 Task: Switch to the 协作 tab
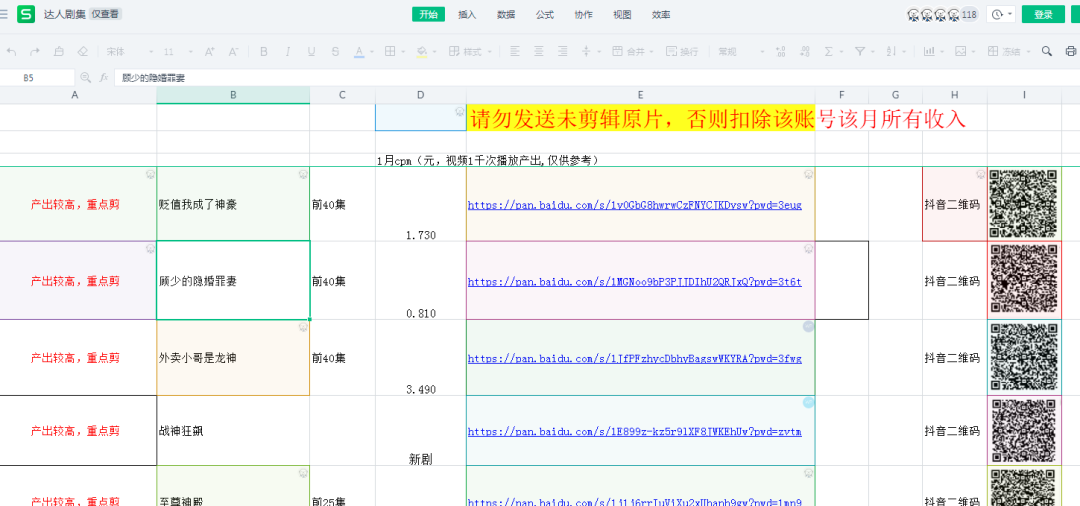(583, 14)
